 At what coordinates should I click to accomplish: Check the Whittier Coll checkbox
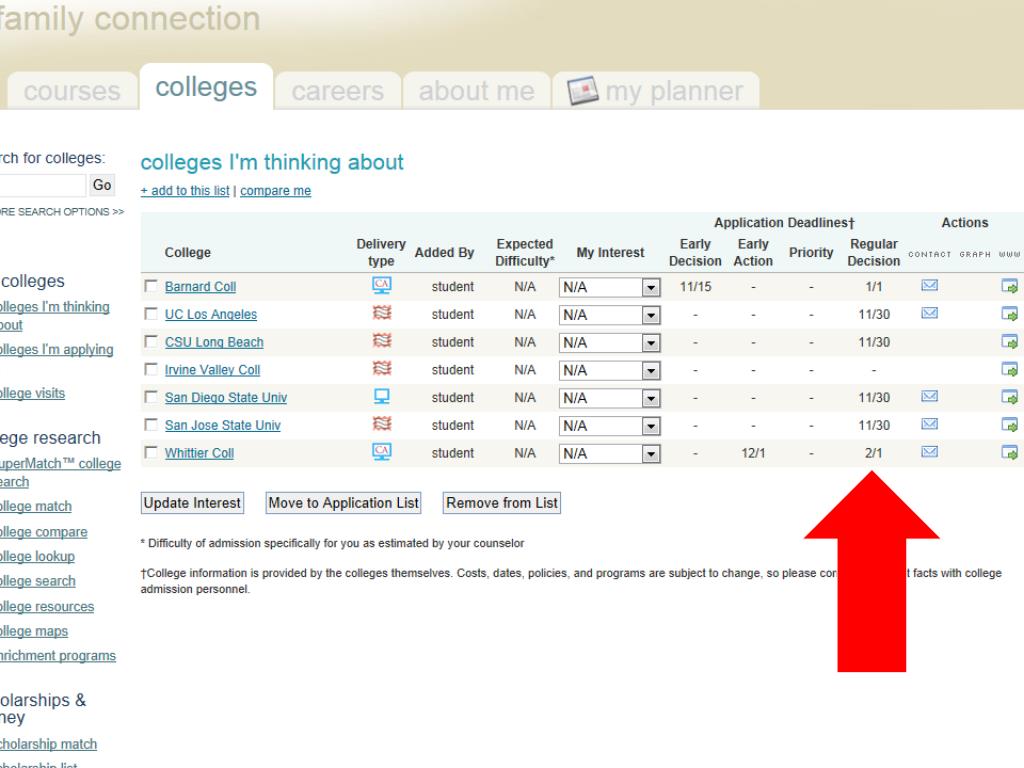tap(151, 453)
